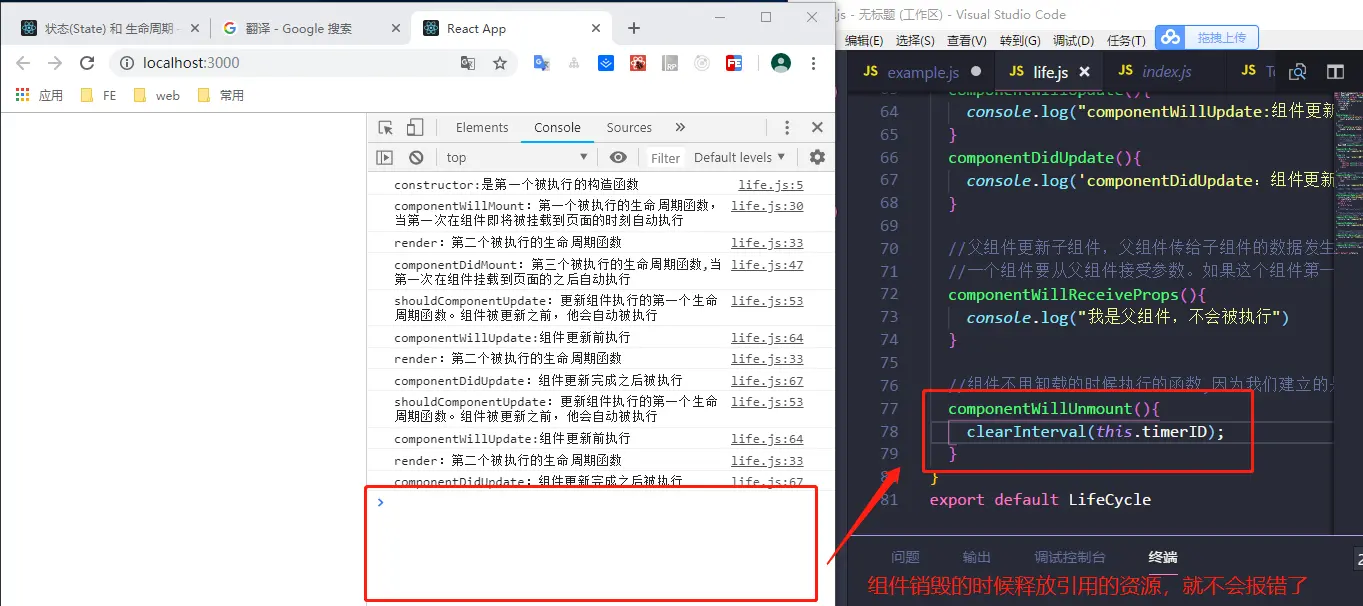Viewport: 1363px width, 606px height.
Task: Open changes search icon in VS Code editor
Action: 1298,72
